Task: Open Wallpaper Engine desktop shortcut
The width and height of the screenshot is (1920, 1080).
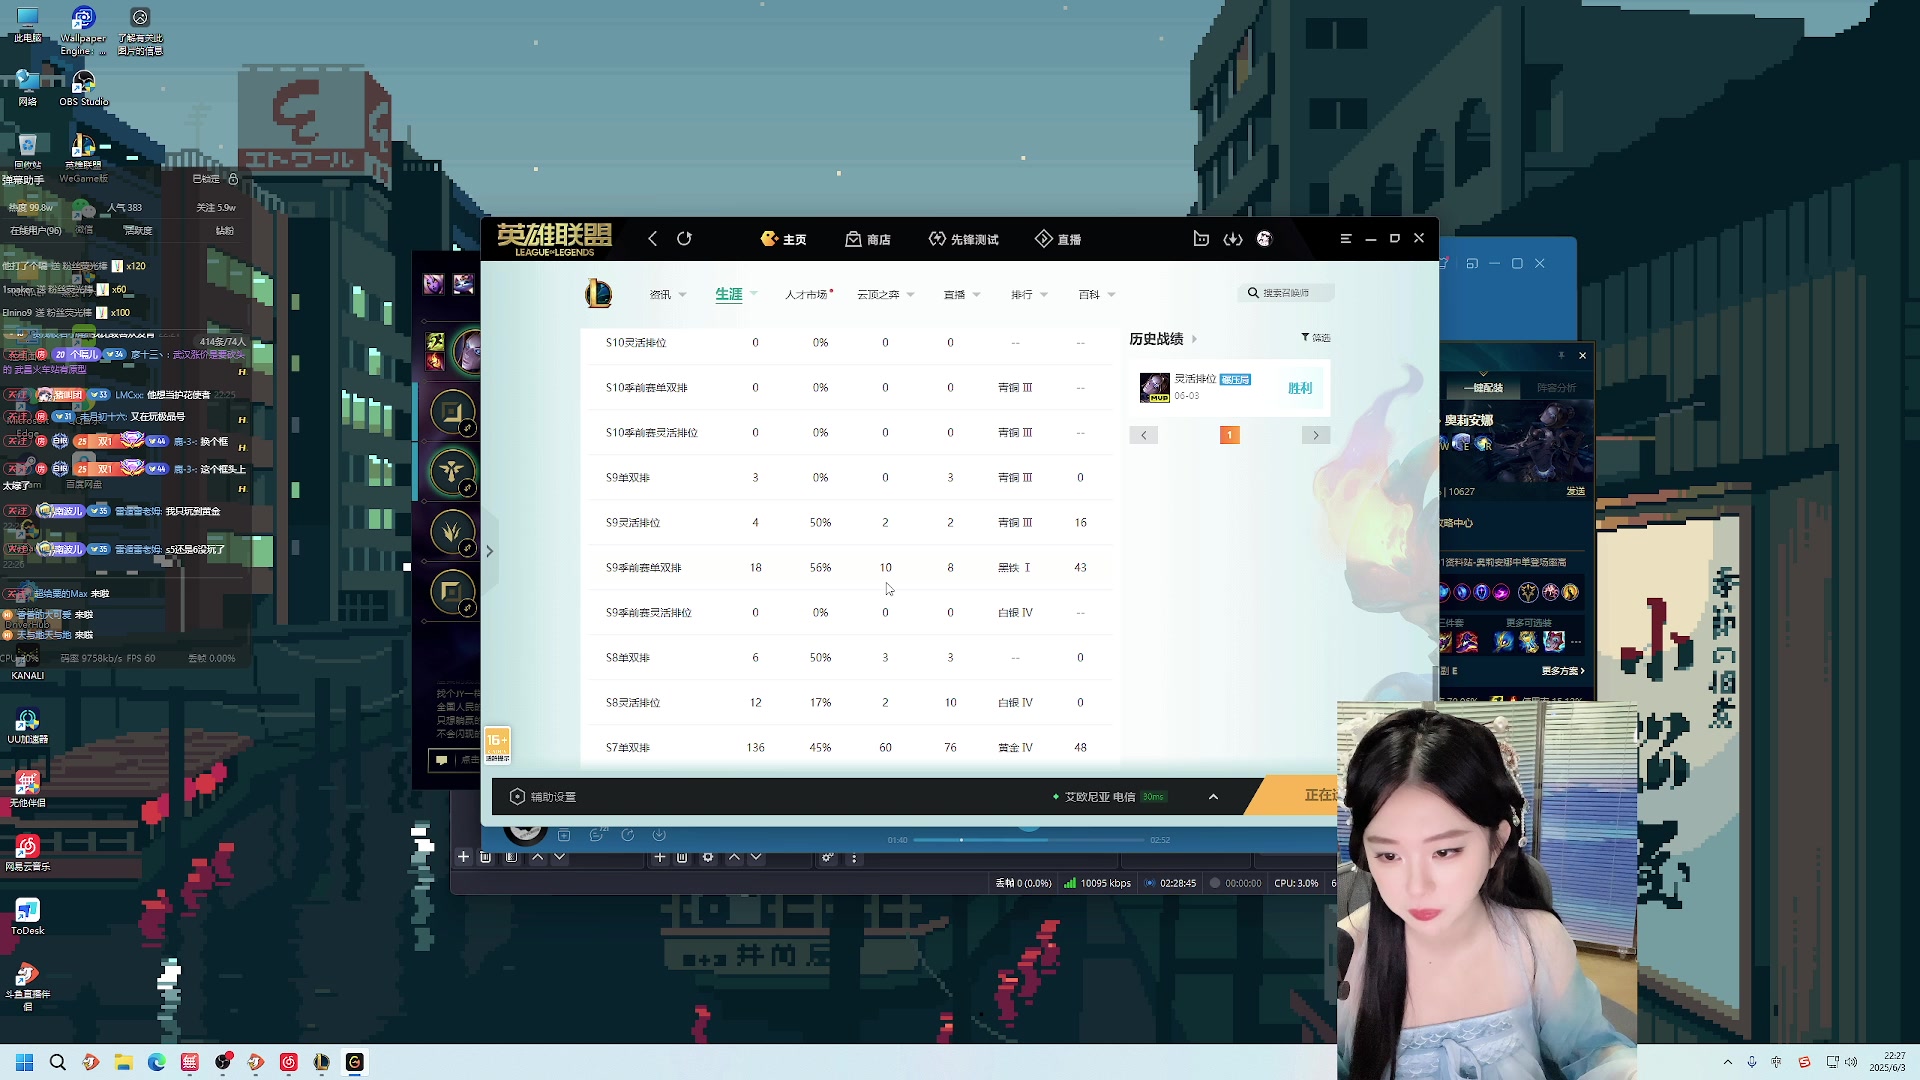Action: coord(83,30)
